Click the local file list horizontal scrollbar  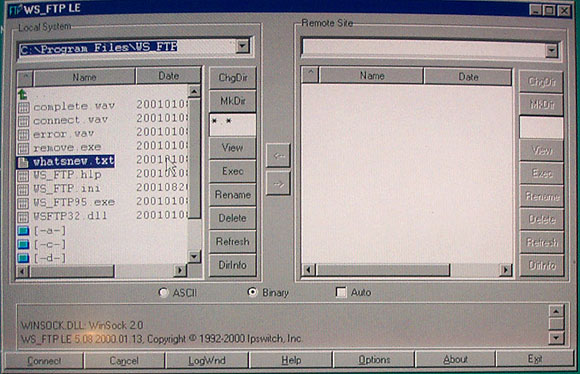point(101,271)
